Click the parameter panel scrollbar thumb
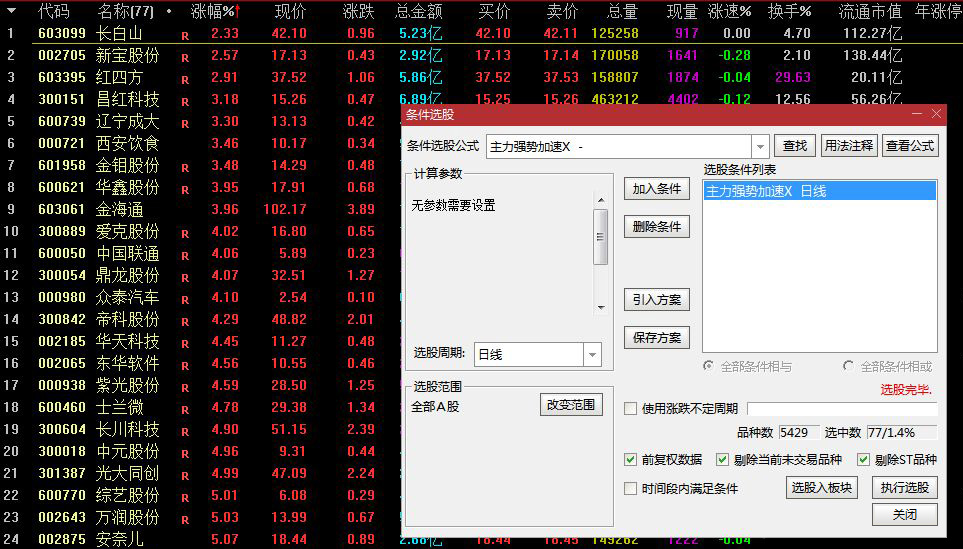The height and width of the screenshot is (549, 963). (601, 236)
